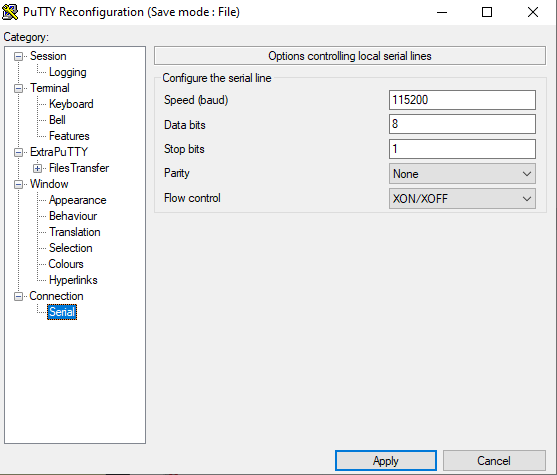Click the PuTTY icon in the title bar
The height and width of the screenshot is (475, 557).
[x=10, y=12]
